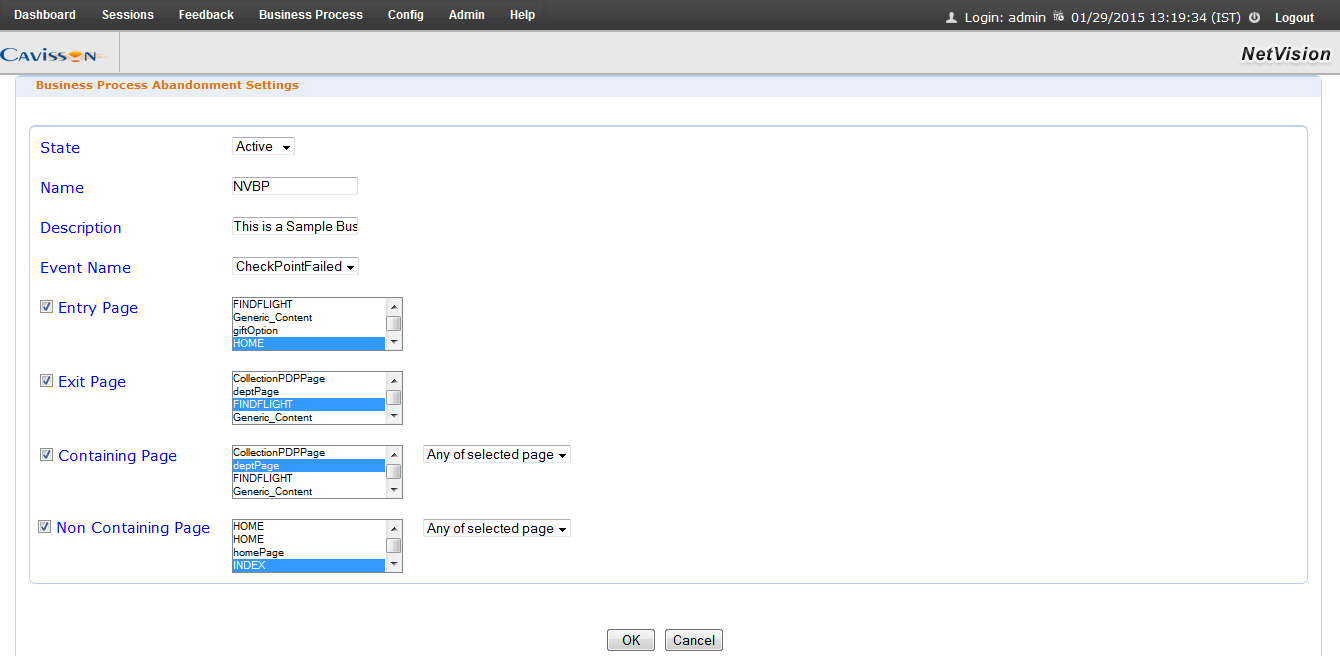The image size is (1340, 656).
Task: Select FINDFLIGHT in Containing Page list
Action: point(309,478)
